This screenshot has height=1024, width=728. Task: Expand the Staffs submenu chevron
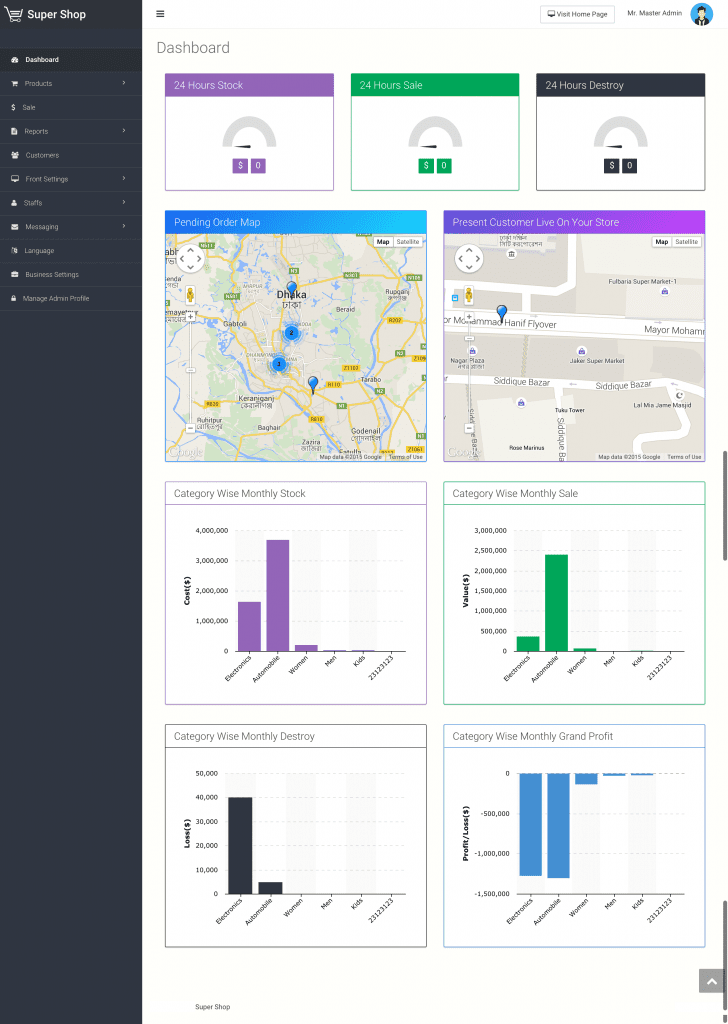[x=123, y=202]
